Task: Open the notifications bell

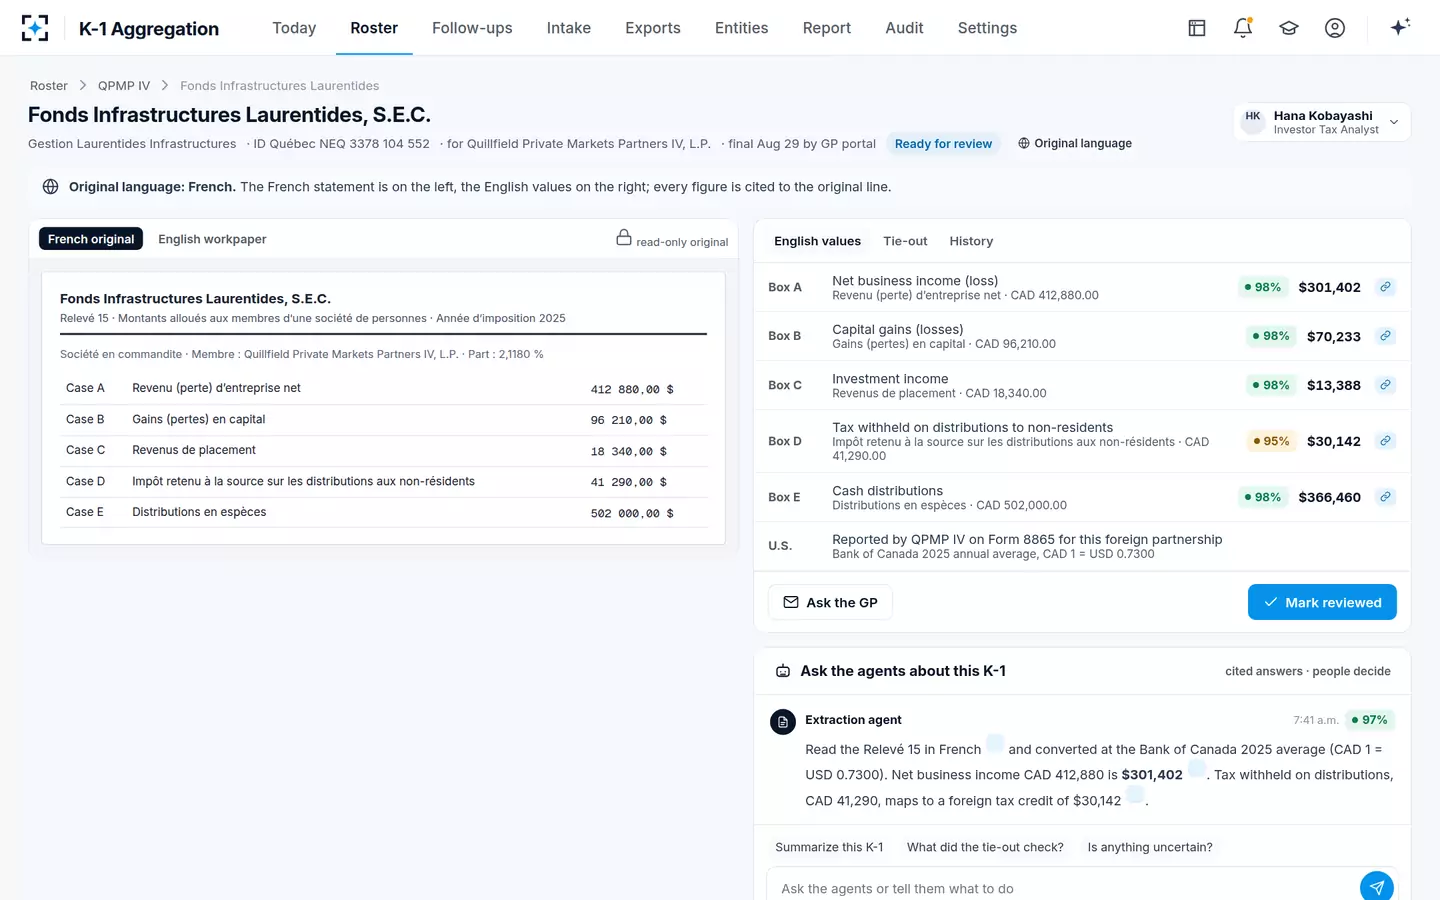Action: [1243, 28]
